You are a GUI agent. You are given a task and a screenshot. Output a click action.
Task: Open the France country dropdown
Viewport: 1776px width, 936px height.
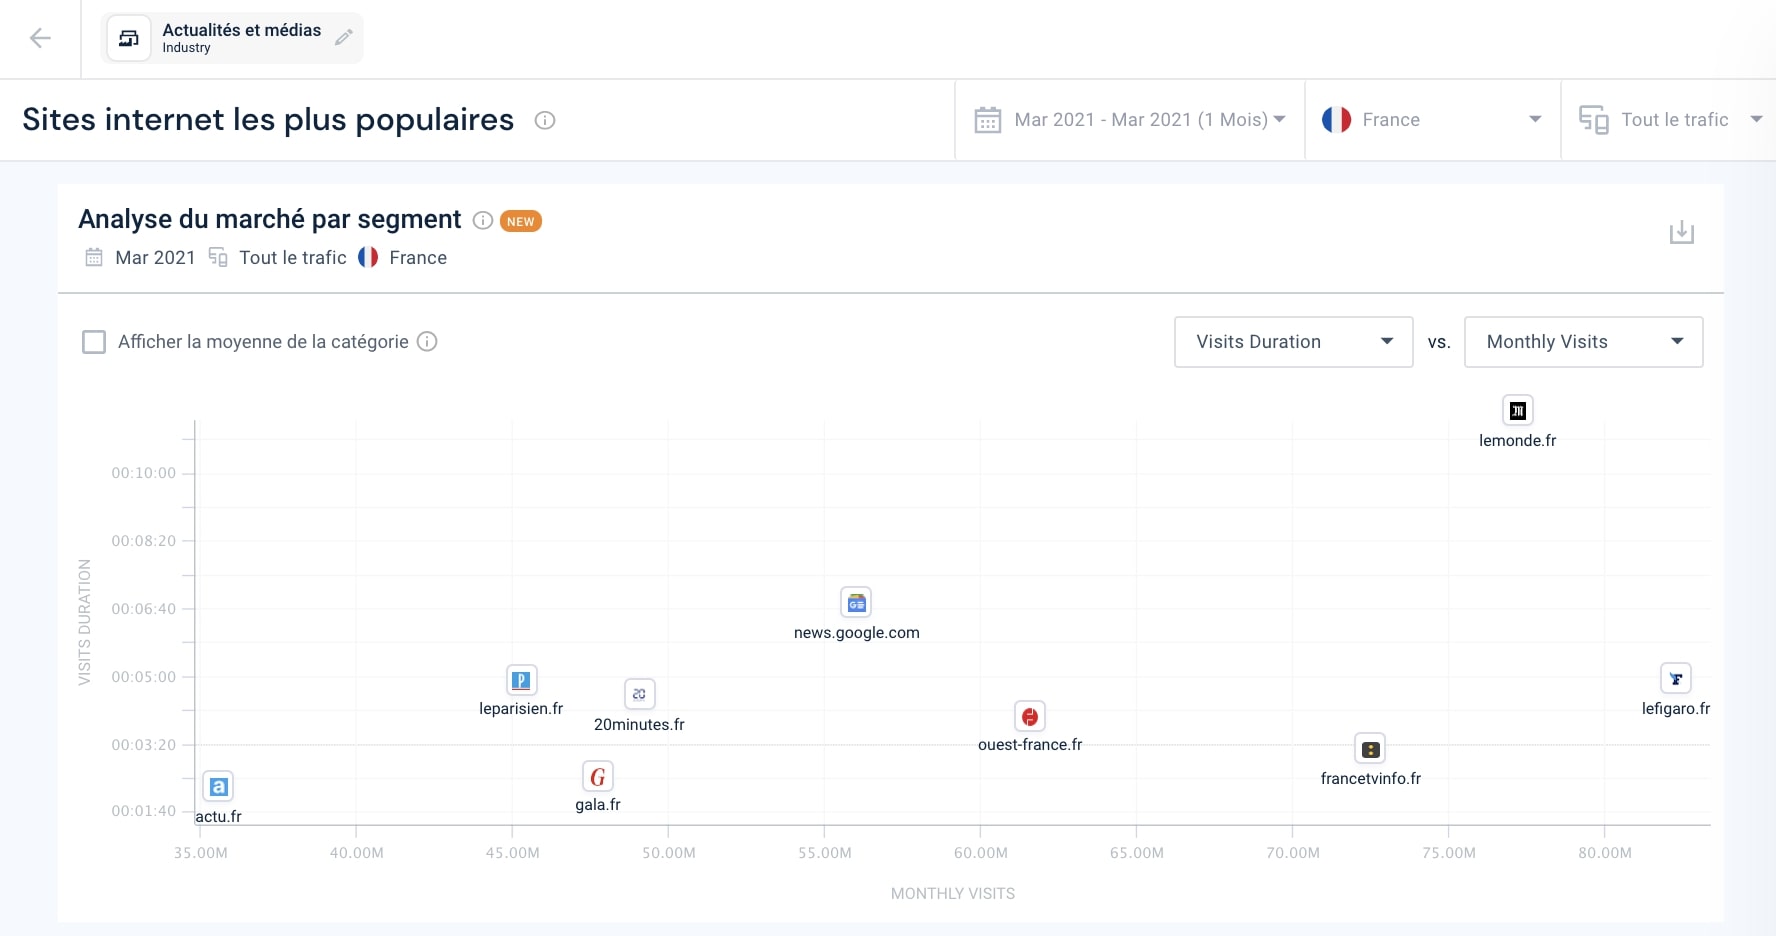(x=1433, y=120)
